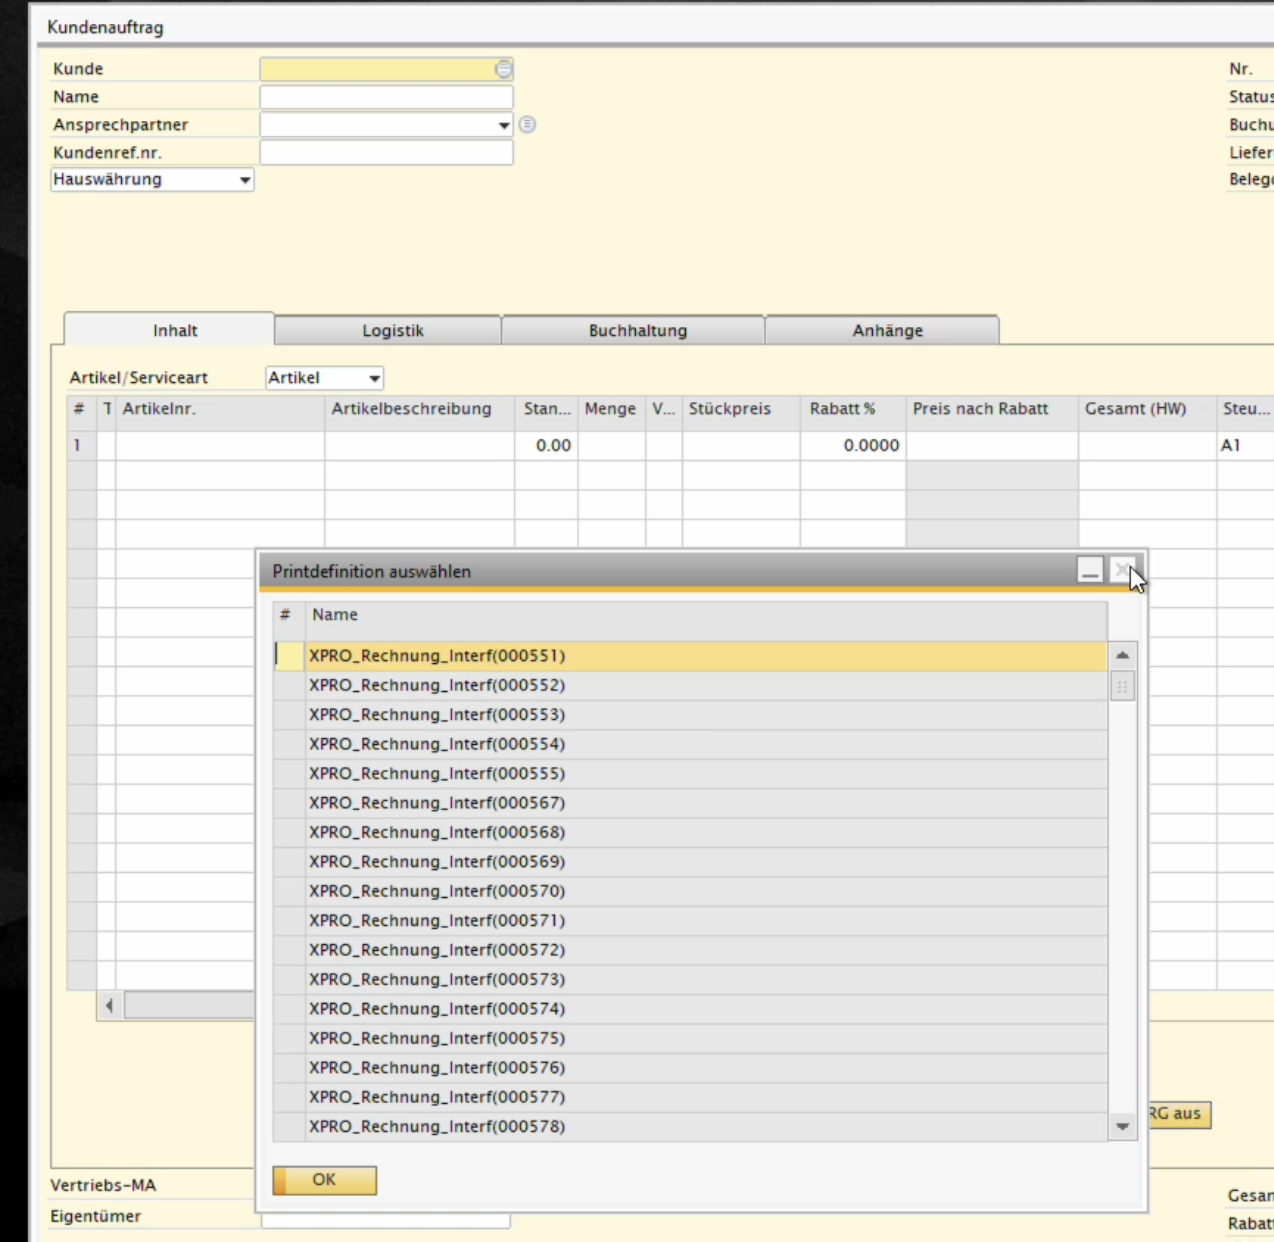Choose the XPRO_Rechnung_Interf(000570) print definition
This screenshot has width=1274, height=1242.
437,891
